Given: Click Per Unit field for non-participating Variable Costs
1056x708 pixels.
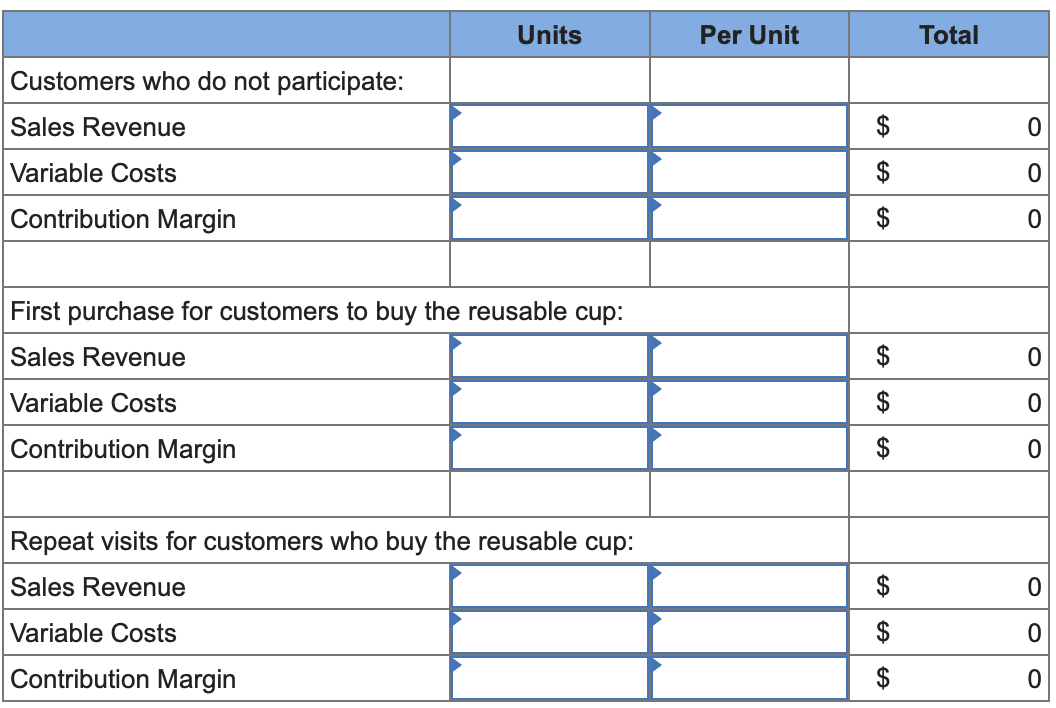Looking at the screenshot, I should (x=749, y=172).
